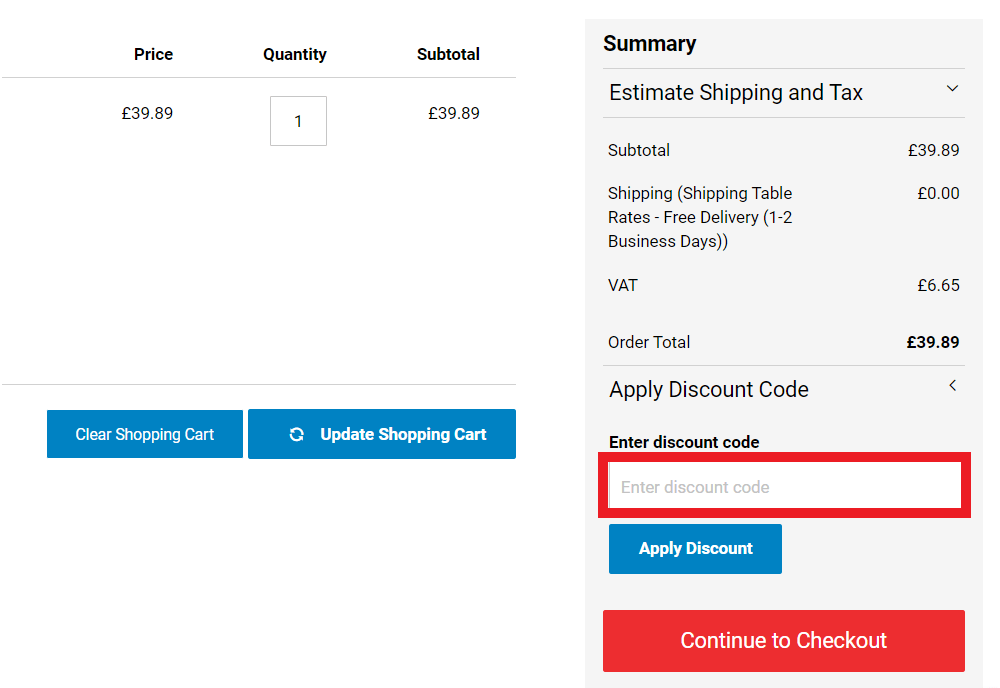The height and width of the screenshot is (688, 1000).
Task: Apply the discount with Apply Discount button
Action: coord(695,549)
